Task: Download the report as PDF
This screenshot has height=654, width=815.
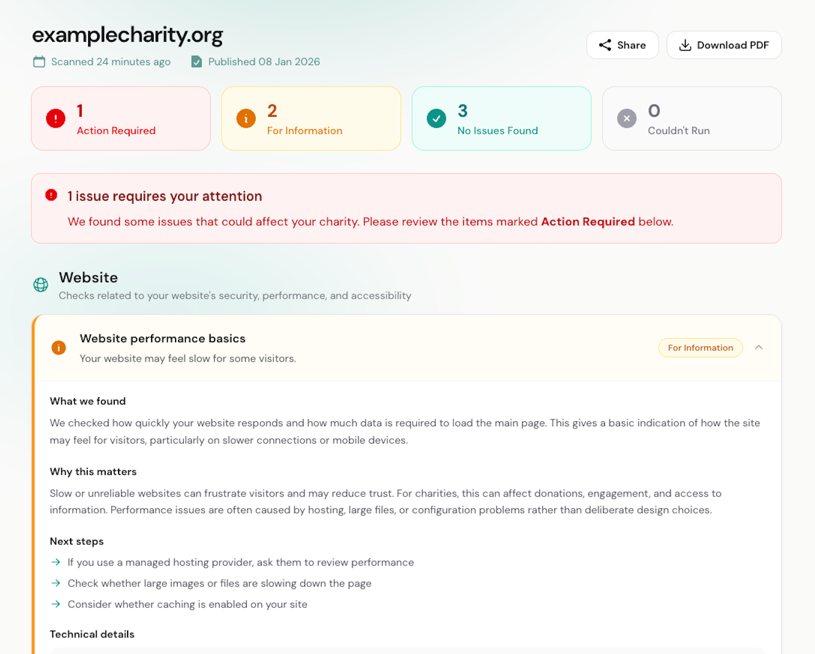Action: (724, 45)
